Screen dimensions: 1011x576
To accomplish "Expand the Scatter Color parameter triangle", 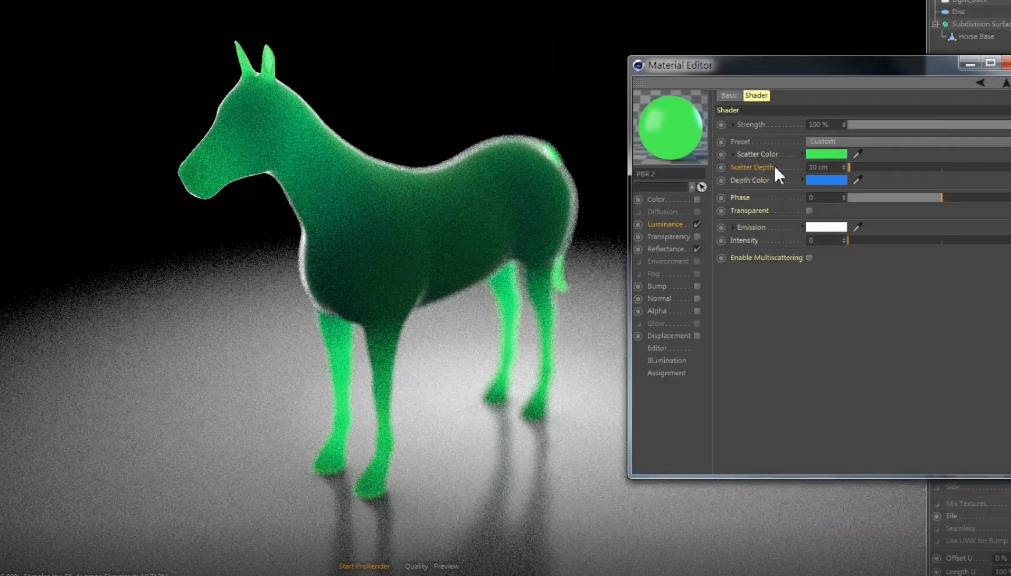I will point(733,154).
